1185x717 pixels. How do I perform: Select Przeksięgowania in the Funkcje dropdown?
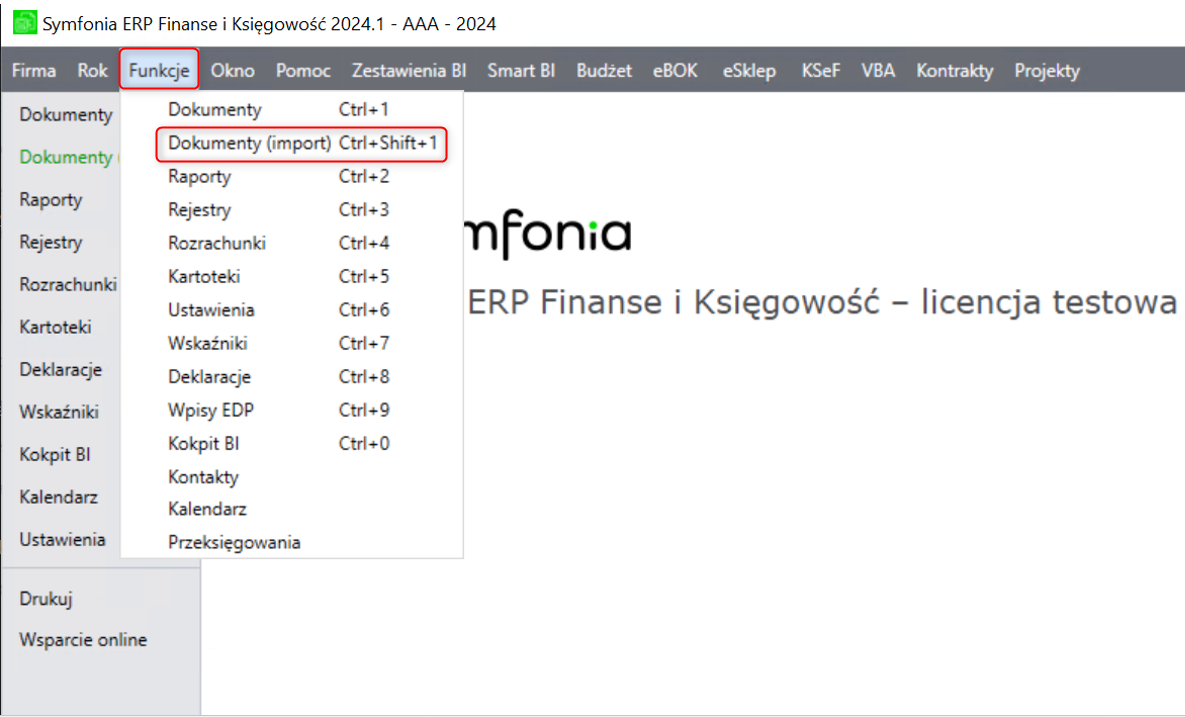click(x=292, y=542)
